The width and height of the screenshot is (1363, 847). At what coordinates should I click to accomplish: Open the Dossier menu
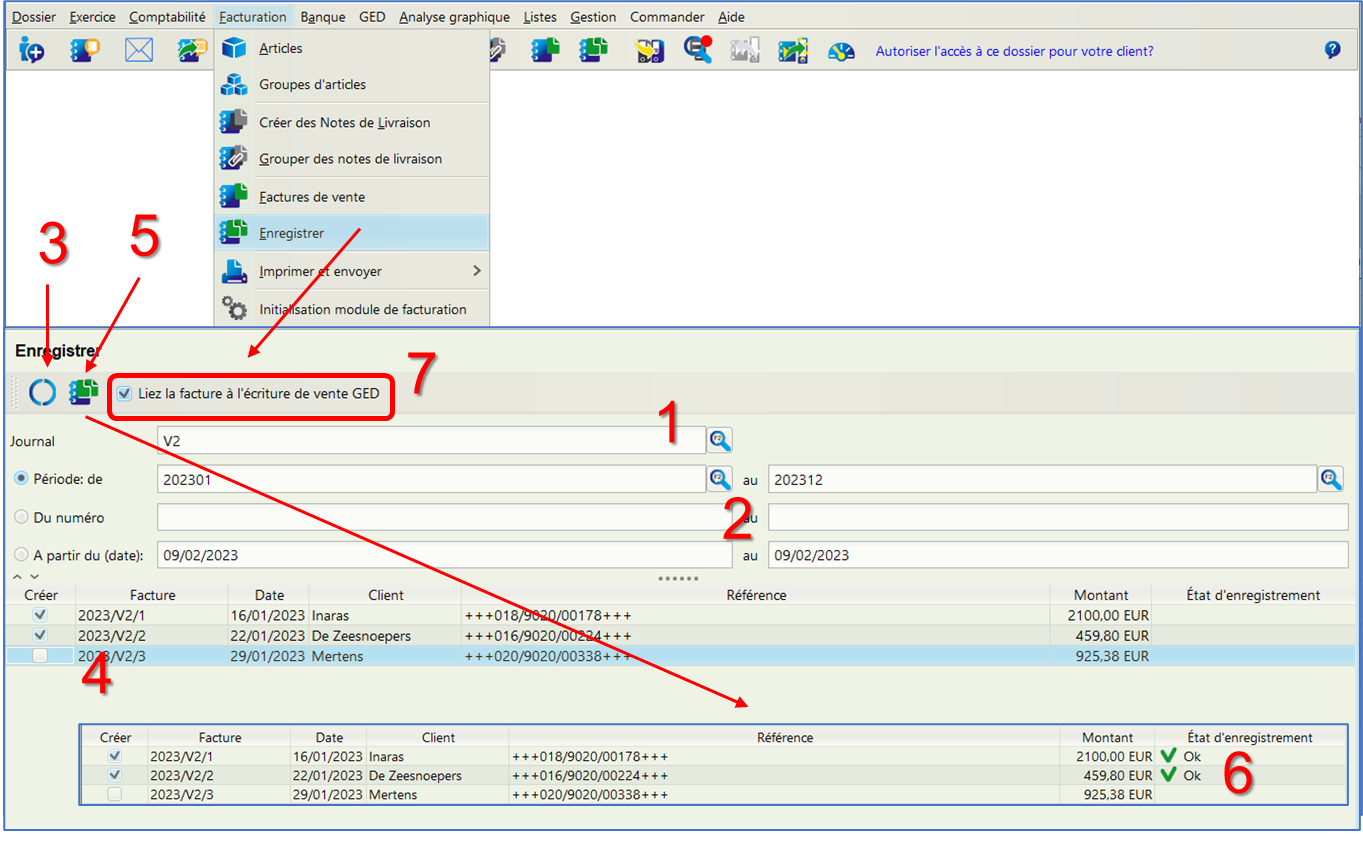pos(34,17)
